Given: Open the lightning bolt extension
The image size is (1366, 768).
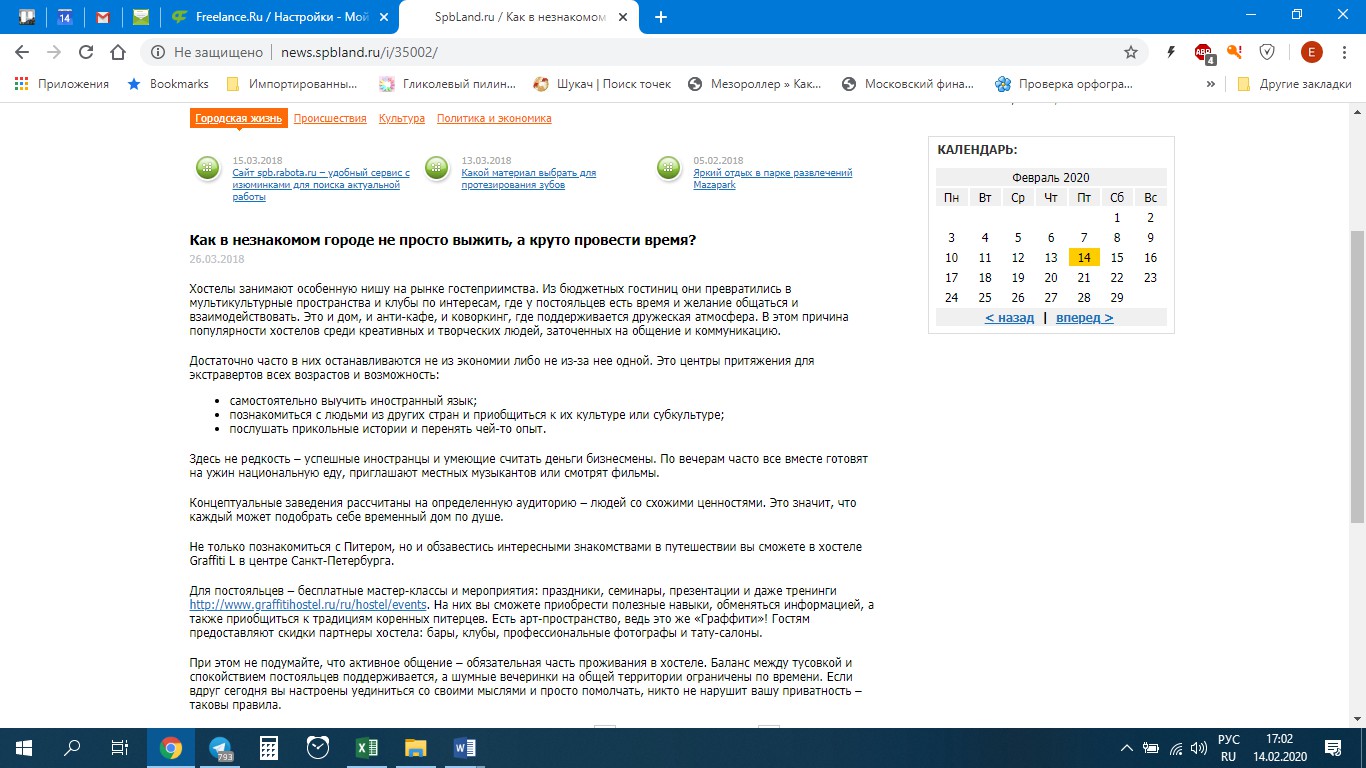Looking at the screenshot, I should point(1171,52).
